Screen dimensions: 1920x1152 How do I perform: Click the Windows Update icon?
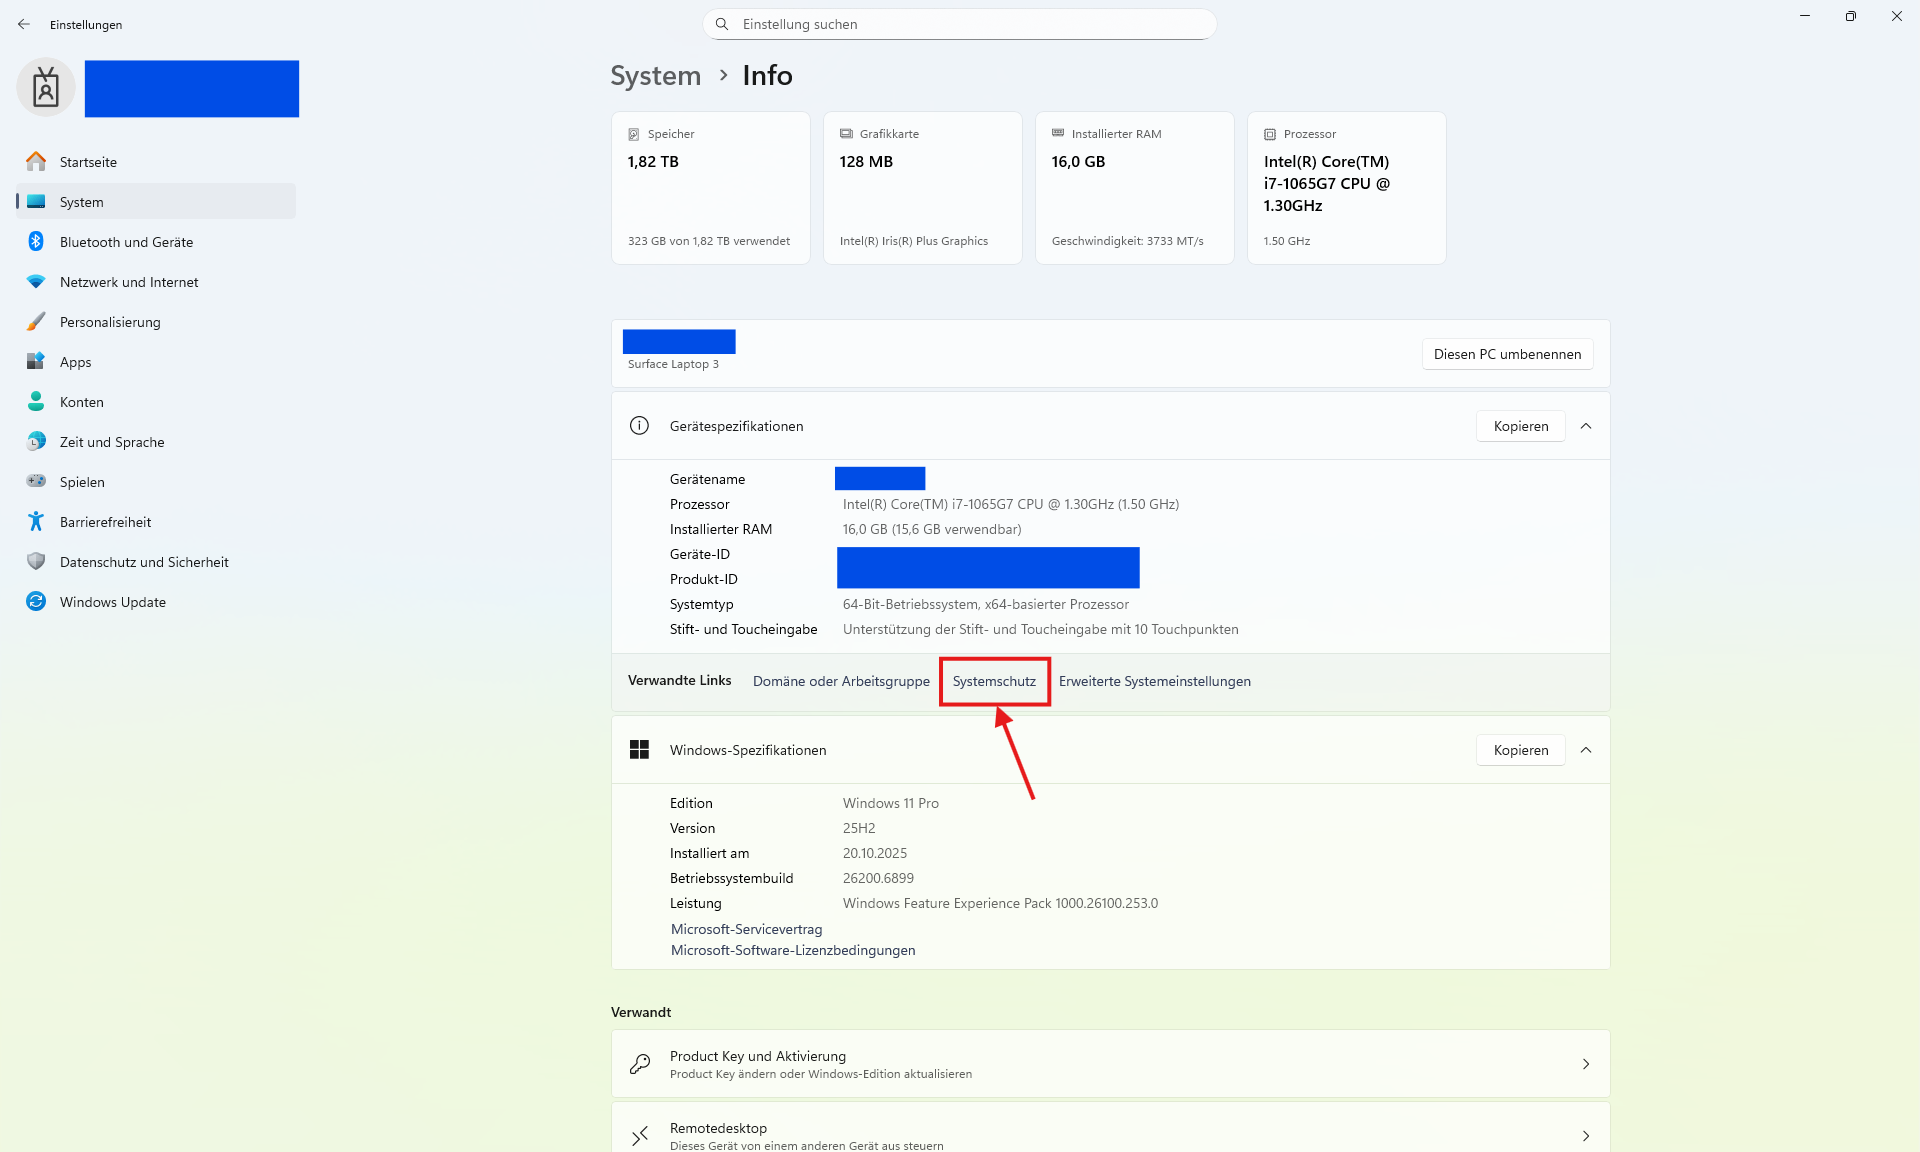36,602
